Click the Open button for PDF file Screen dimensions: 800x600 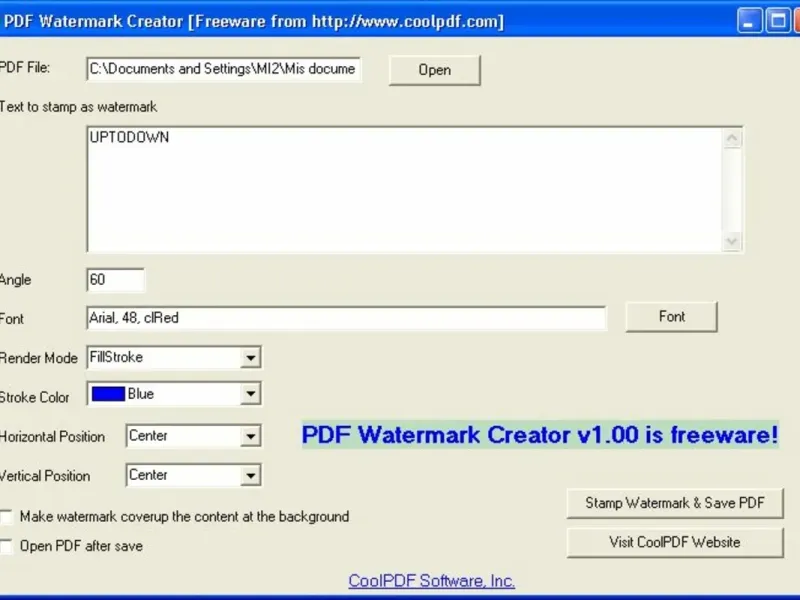[434, 70]
